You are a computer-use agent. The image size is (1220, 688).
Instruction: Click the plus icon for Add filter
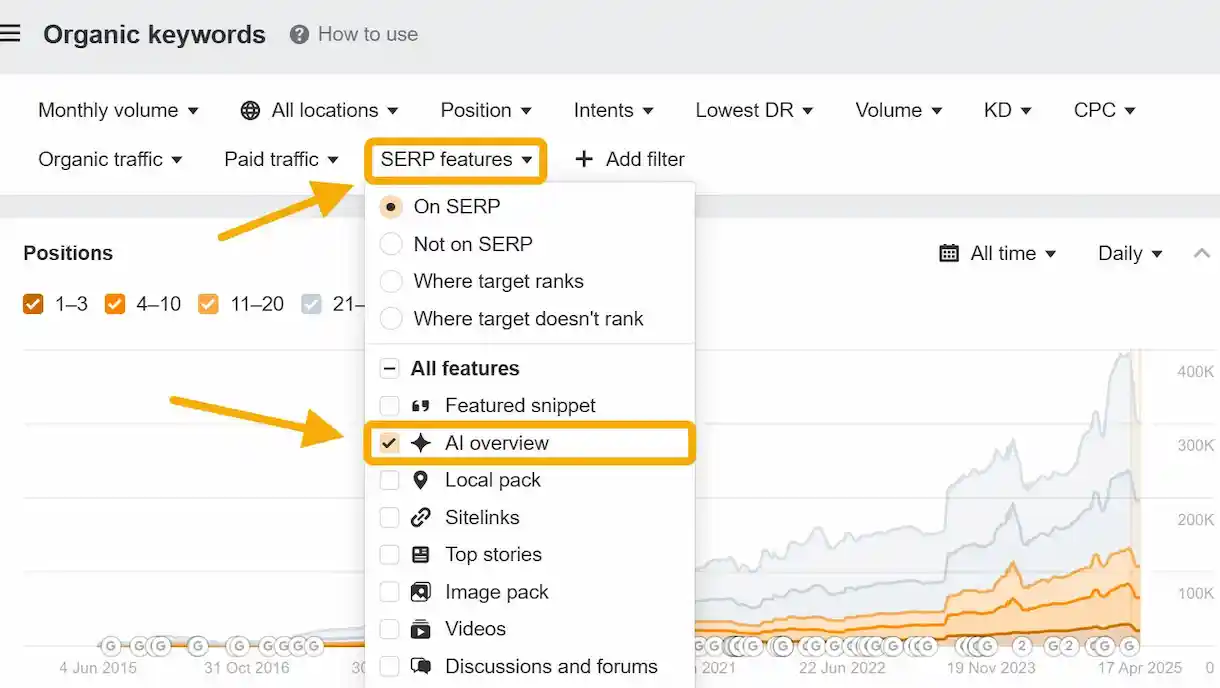(585, 159)
